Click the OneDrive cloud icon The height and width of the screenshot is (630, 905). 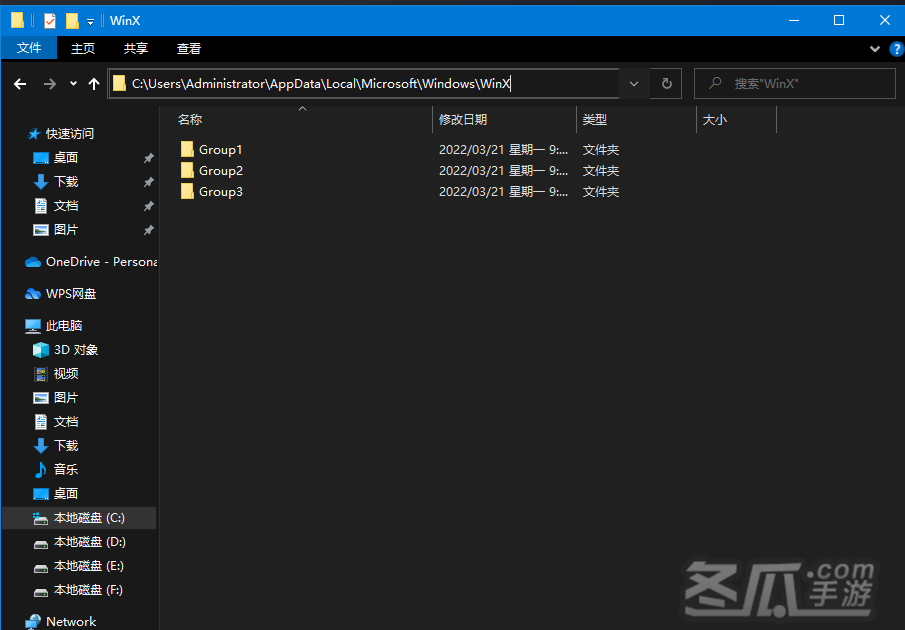pyautogui.click(x=33, y=262)
